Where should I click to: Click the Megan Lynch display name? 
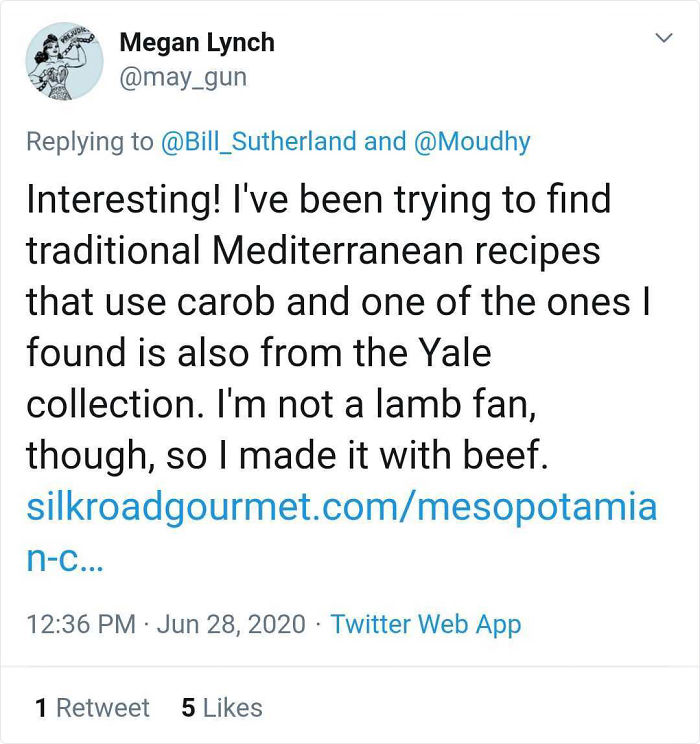tap(196, 43)
